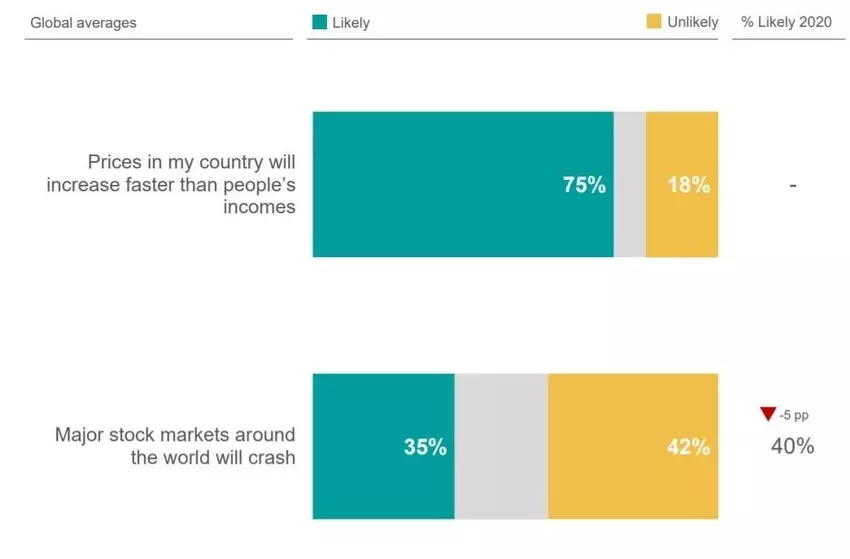Screen dimensions: 850x559
Task: Select the Likely legend label text
Action: (351, 23)
